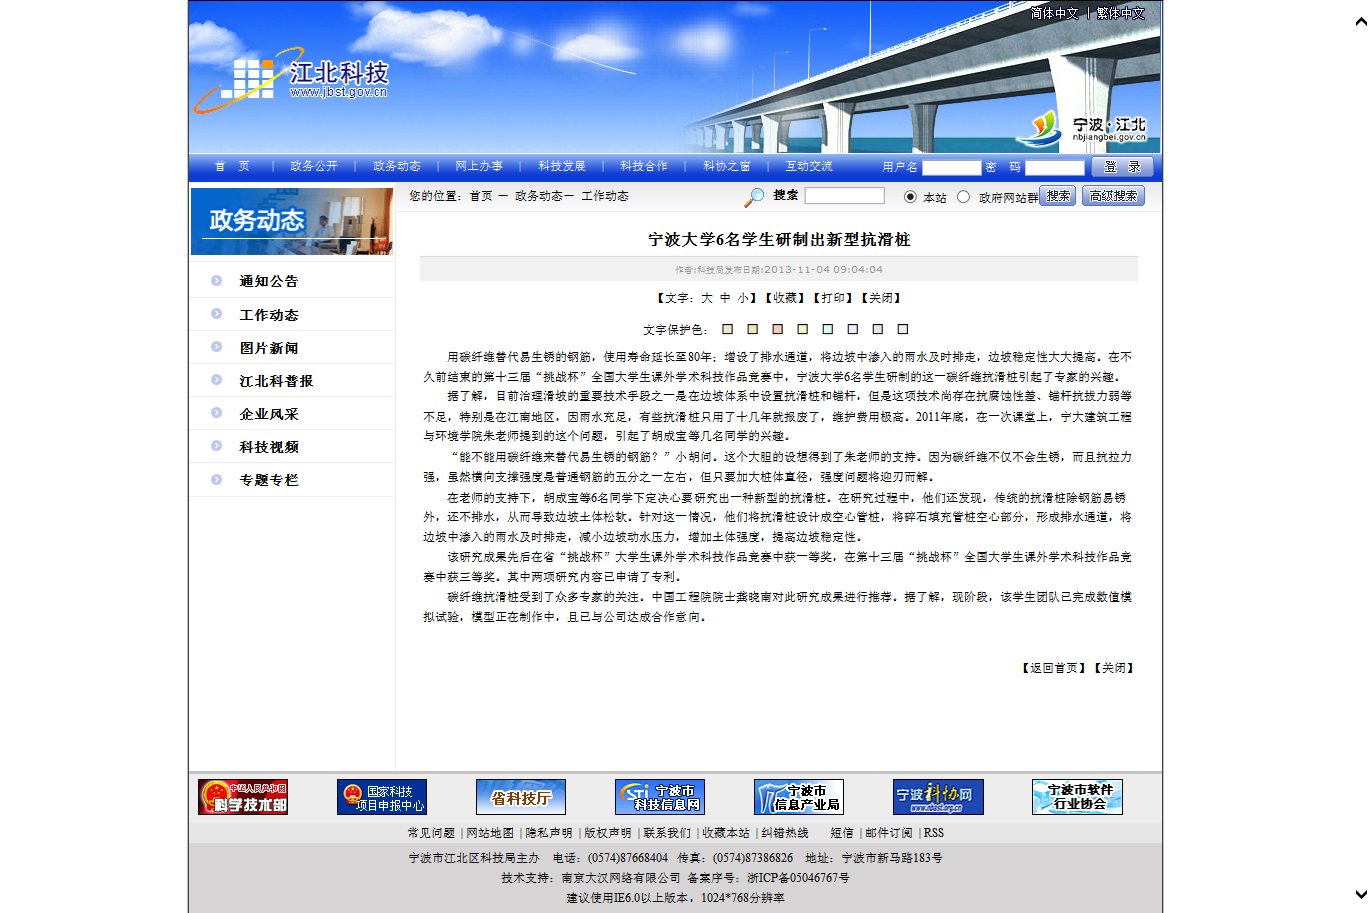
Task: Click the magnifying glass search icon
Action: tap(754, 197)
